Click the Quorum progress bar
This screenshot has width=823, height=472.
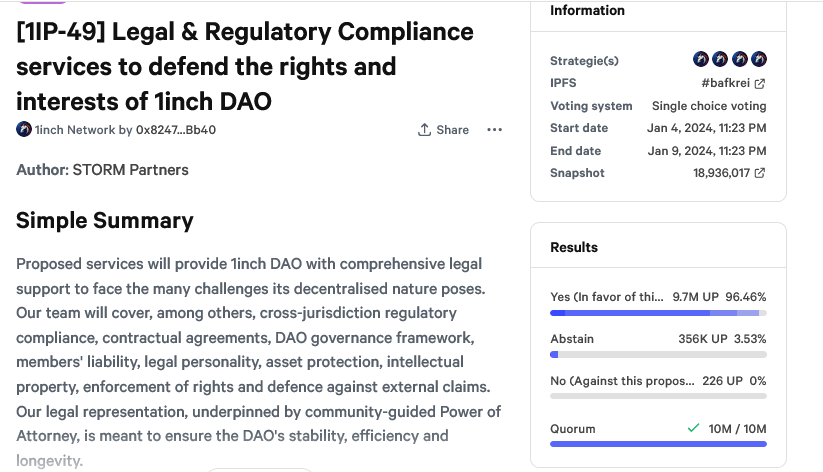pos(658,444)
